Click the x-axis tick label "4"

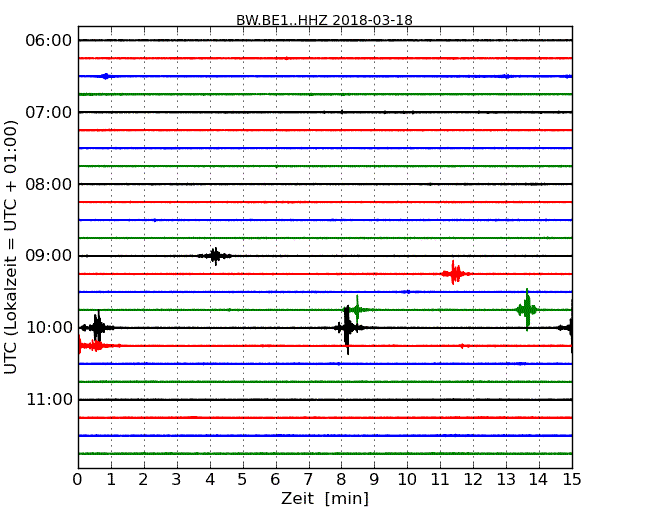[x=210, y=479]
